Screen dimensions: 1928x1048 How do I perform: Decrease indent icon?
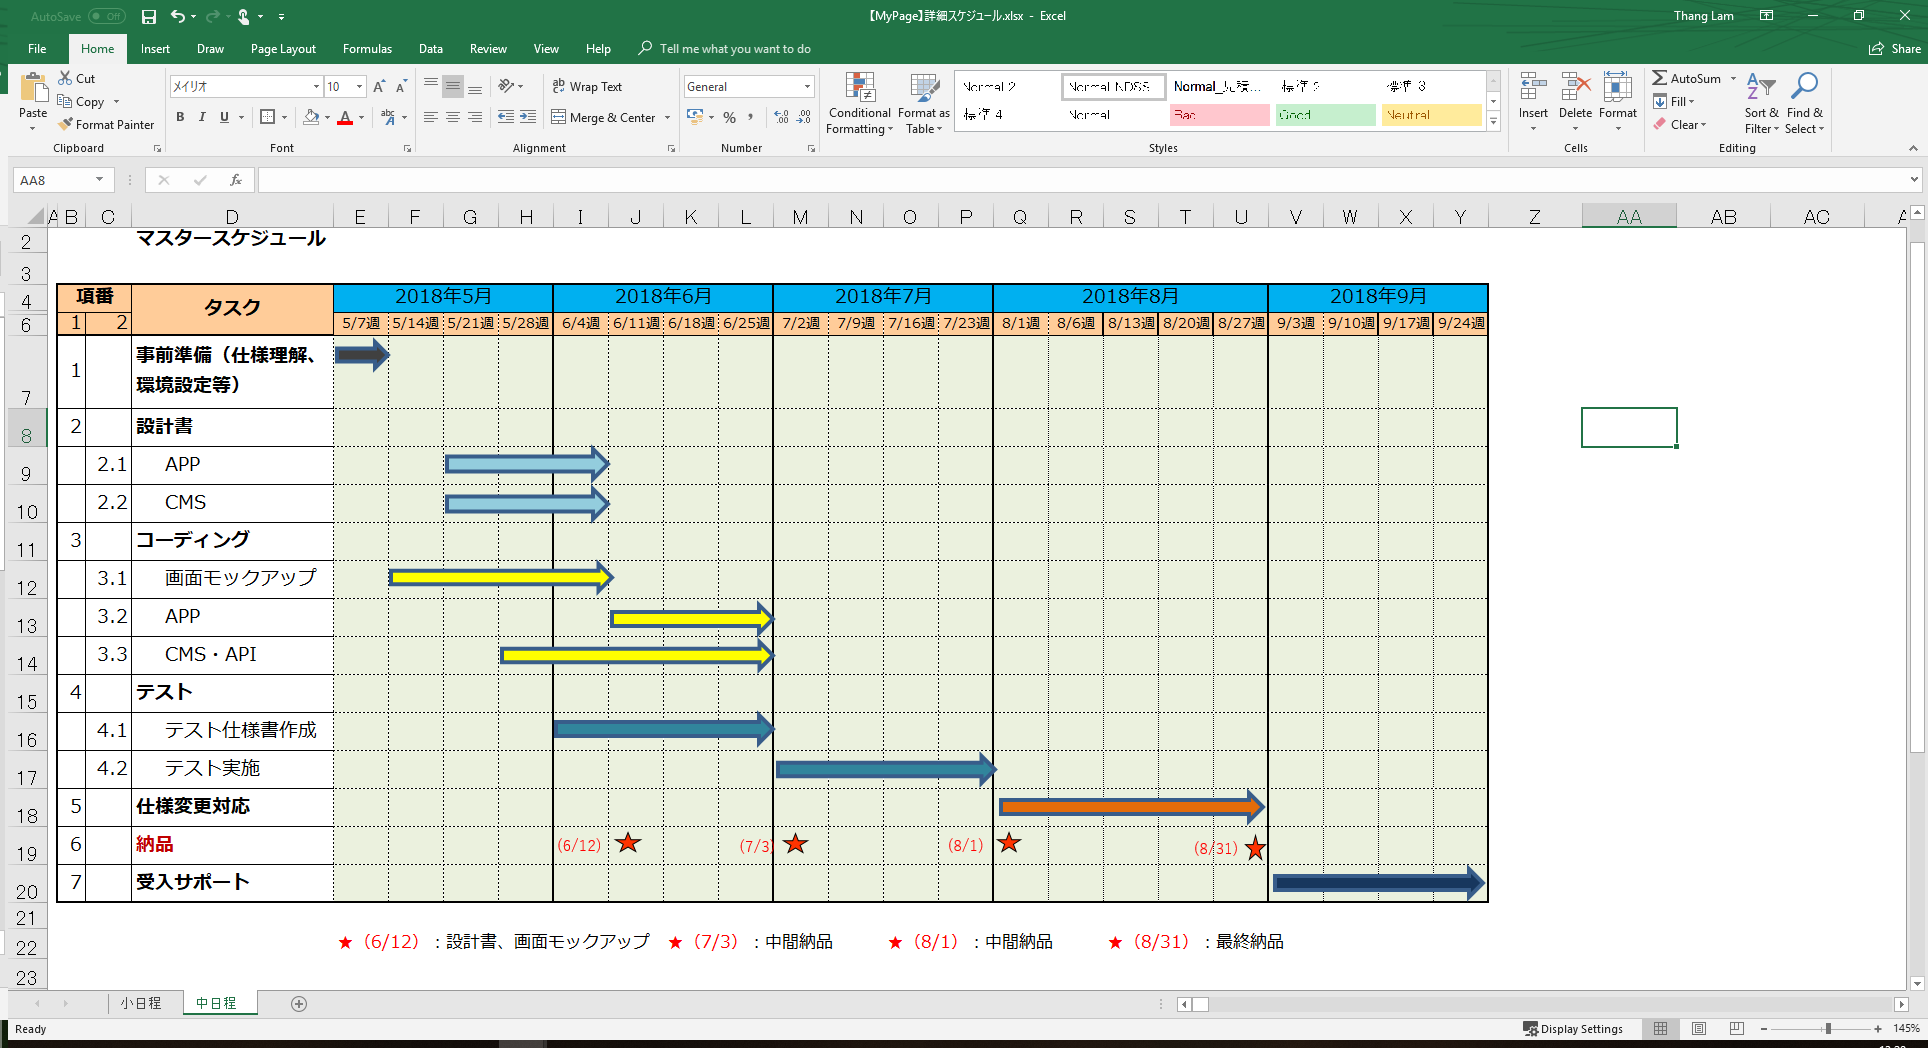coord(506,117)
